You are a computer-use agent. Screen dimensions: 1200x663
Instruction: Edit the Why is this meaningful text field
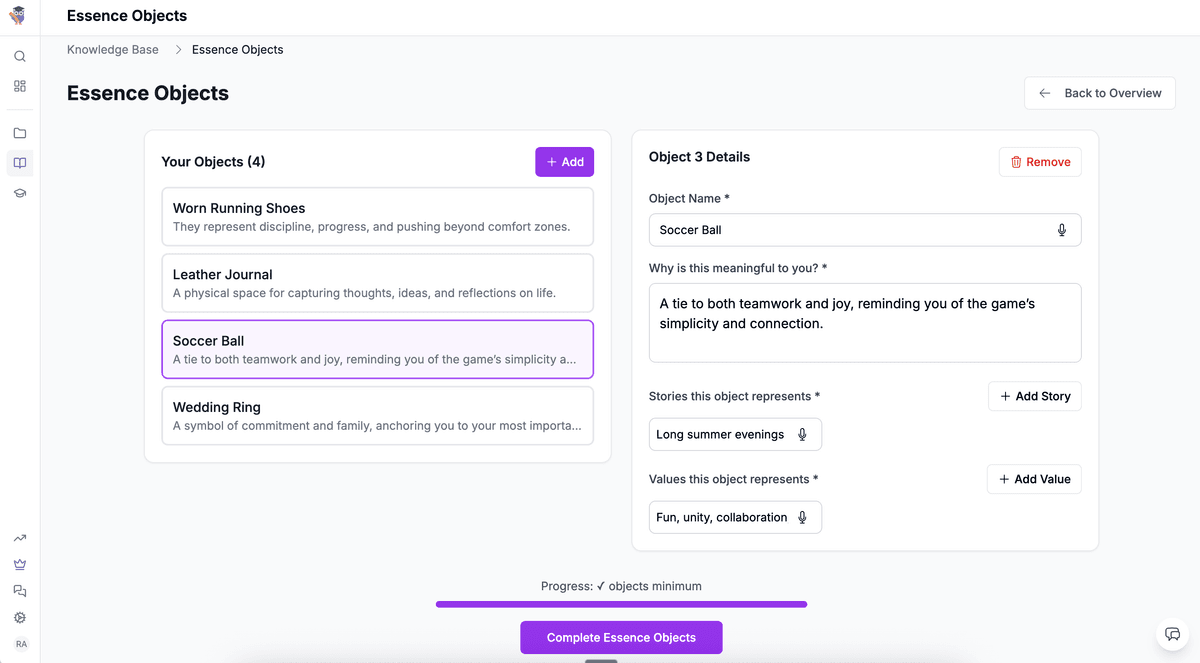tap(865, 322)
